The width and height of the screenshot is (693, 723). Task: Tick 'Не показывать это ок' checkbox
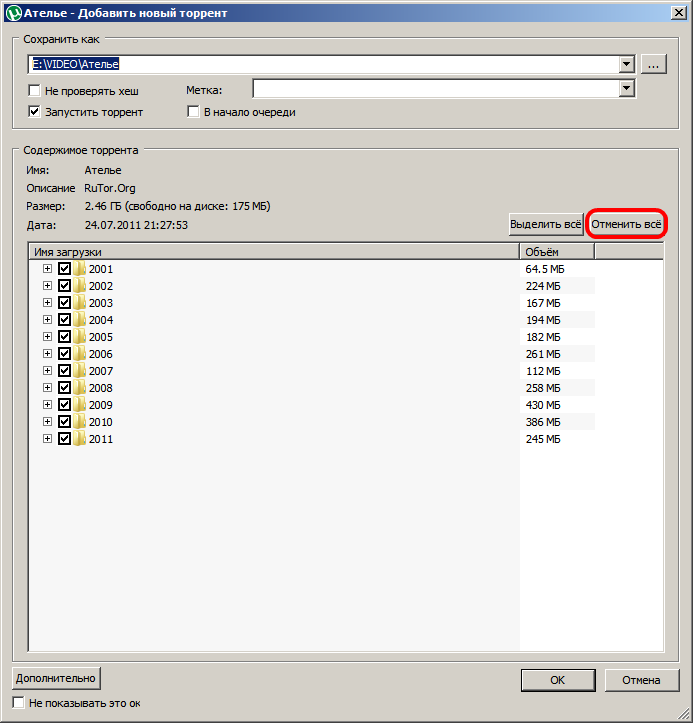(19, 703)
